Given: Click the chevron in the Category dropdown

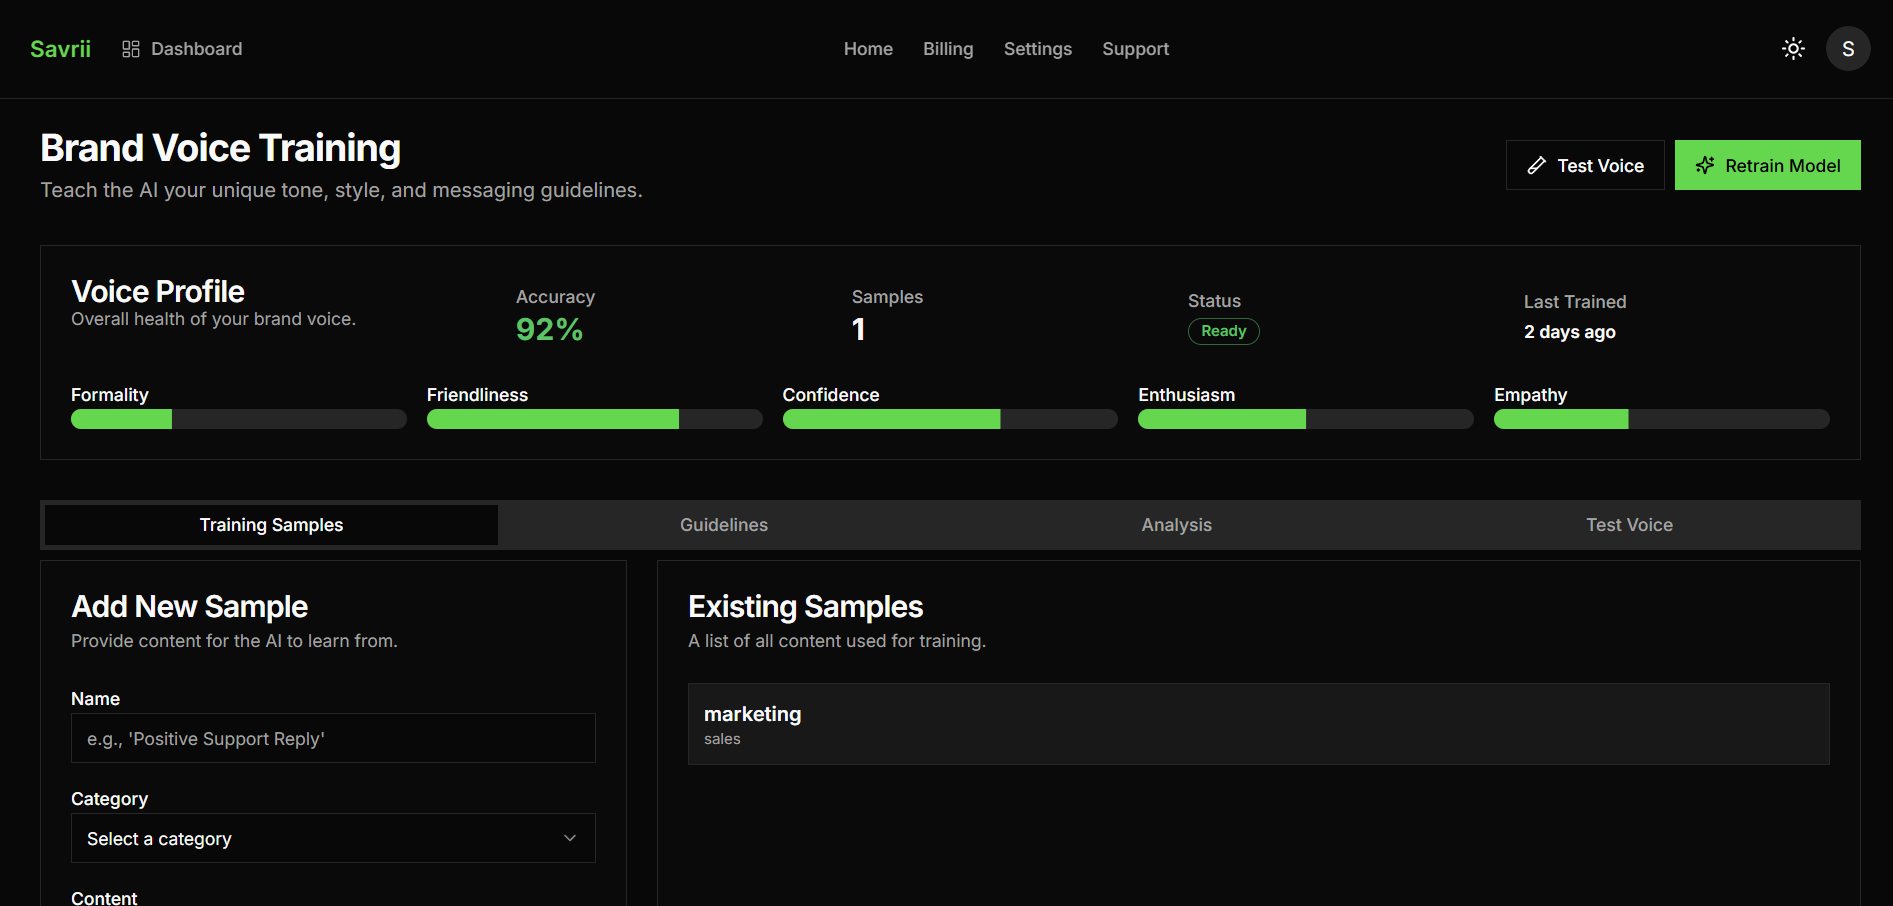Looking at the screenshot, I should point(570,838).
